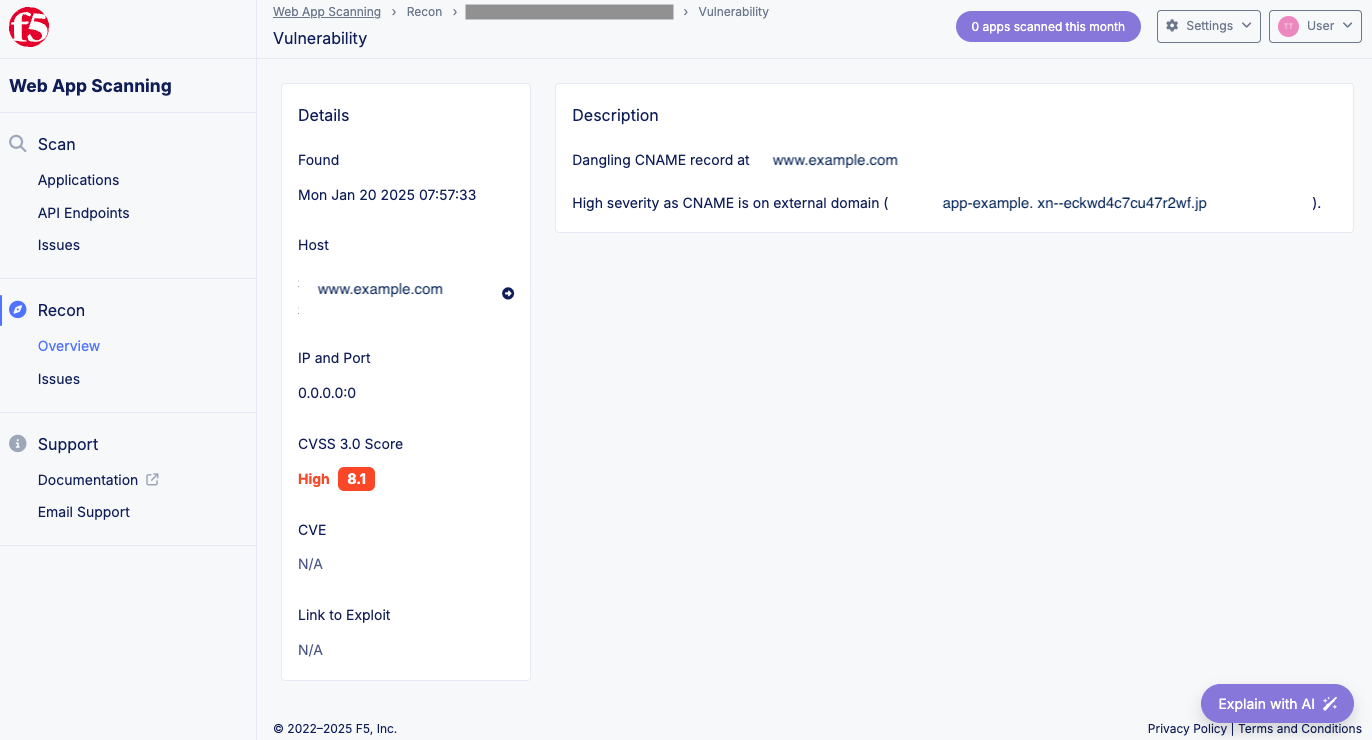Viewport: 1372px width, 740px height.
Task: Click www.example.com in the Description
Action: (835, 160)
